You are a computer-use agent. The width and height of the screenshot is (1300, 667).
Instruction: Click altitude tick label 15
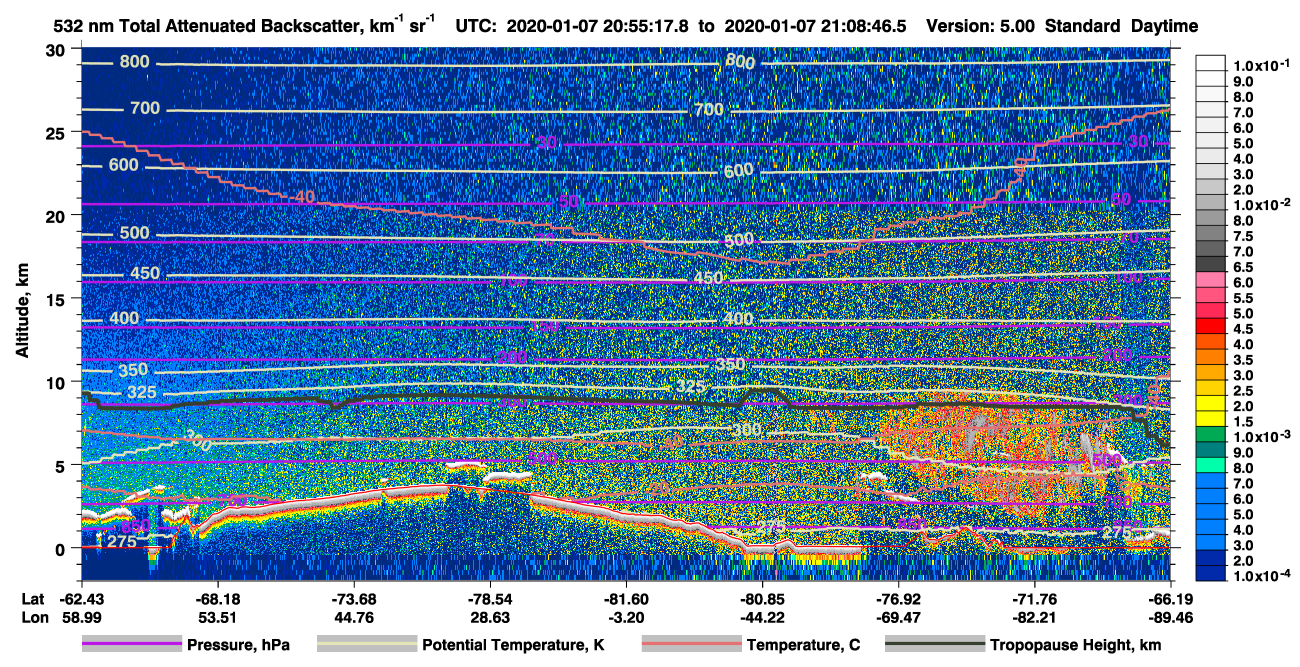pos(58,299)
